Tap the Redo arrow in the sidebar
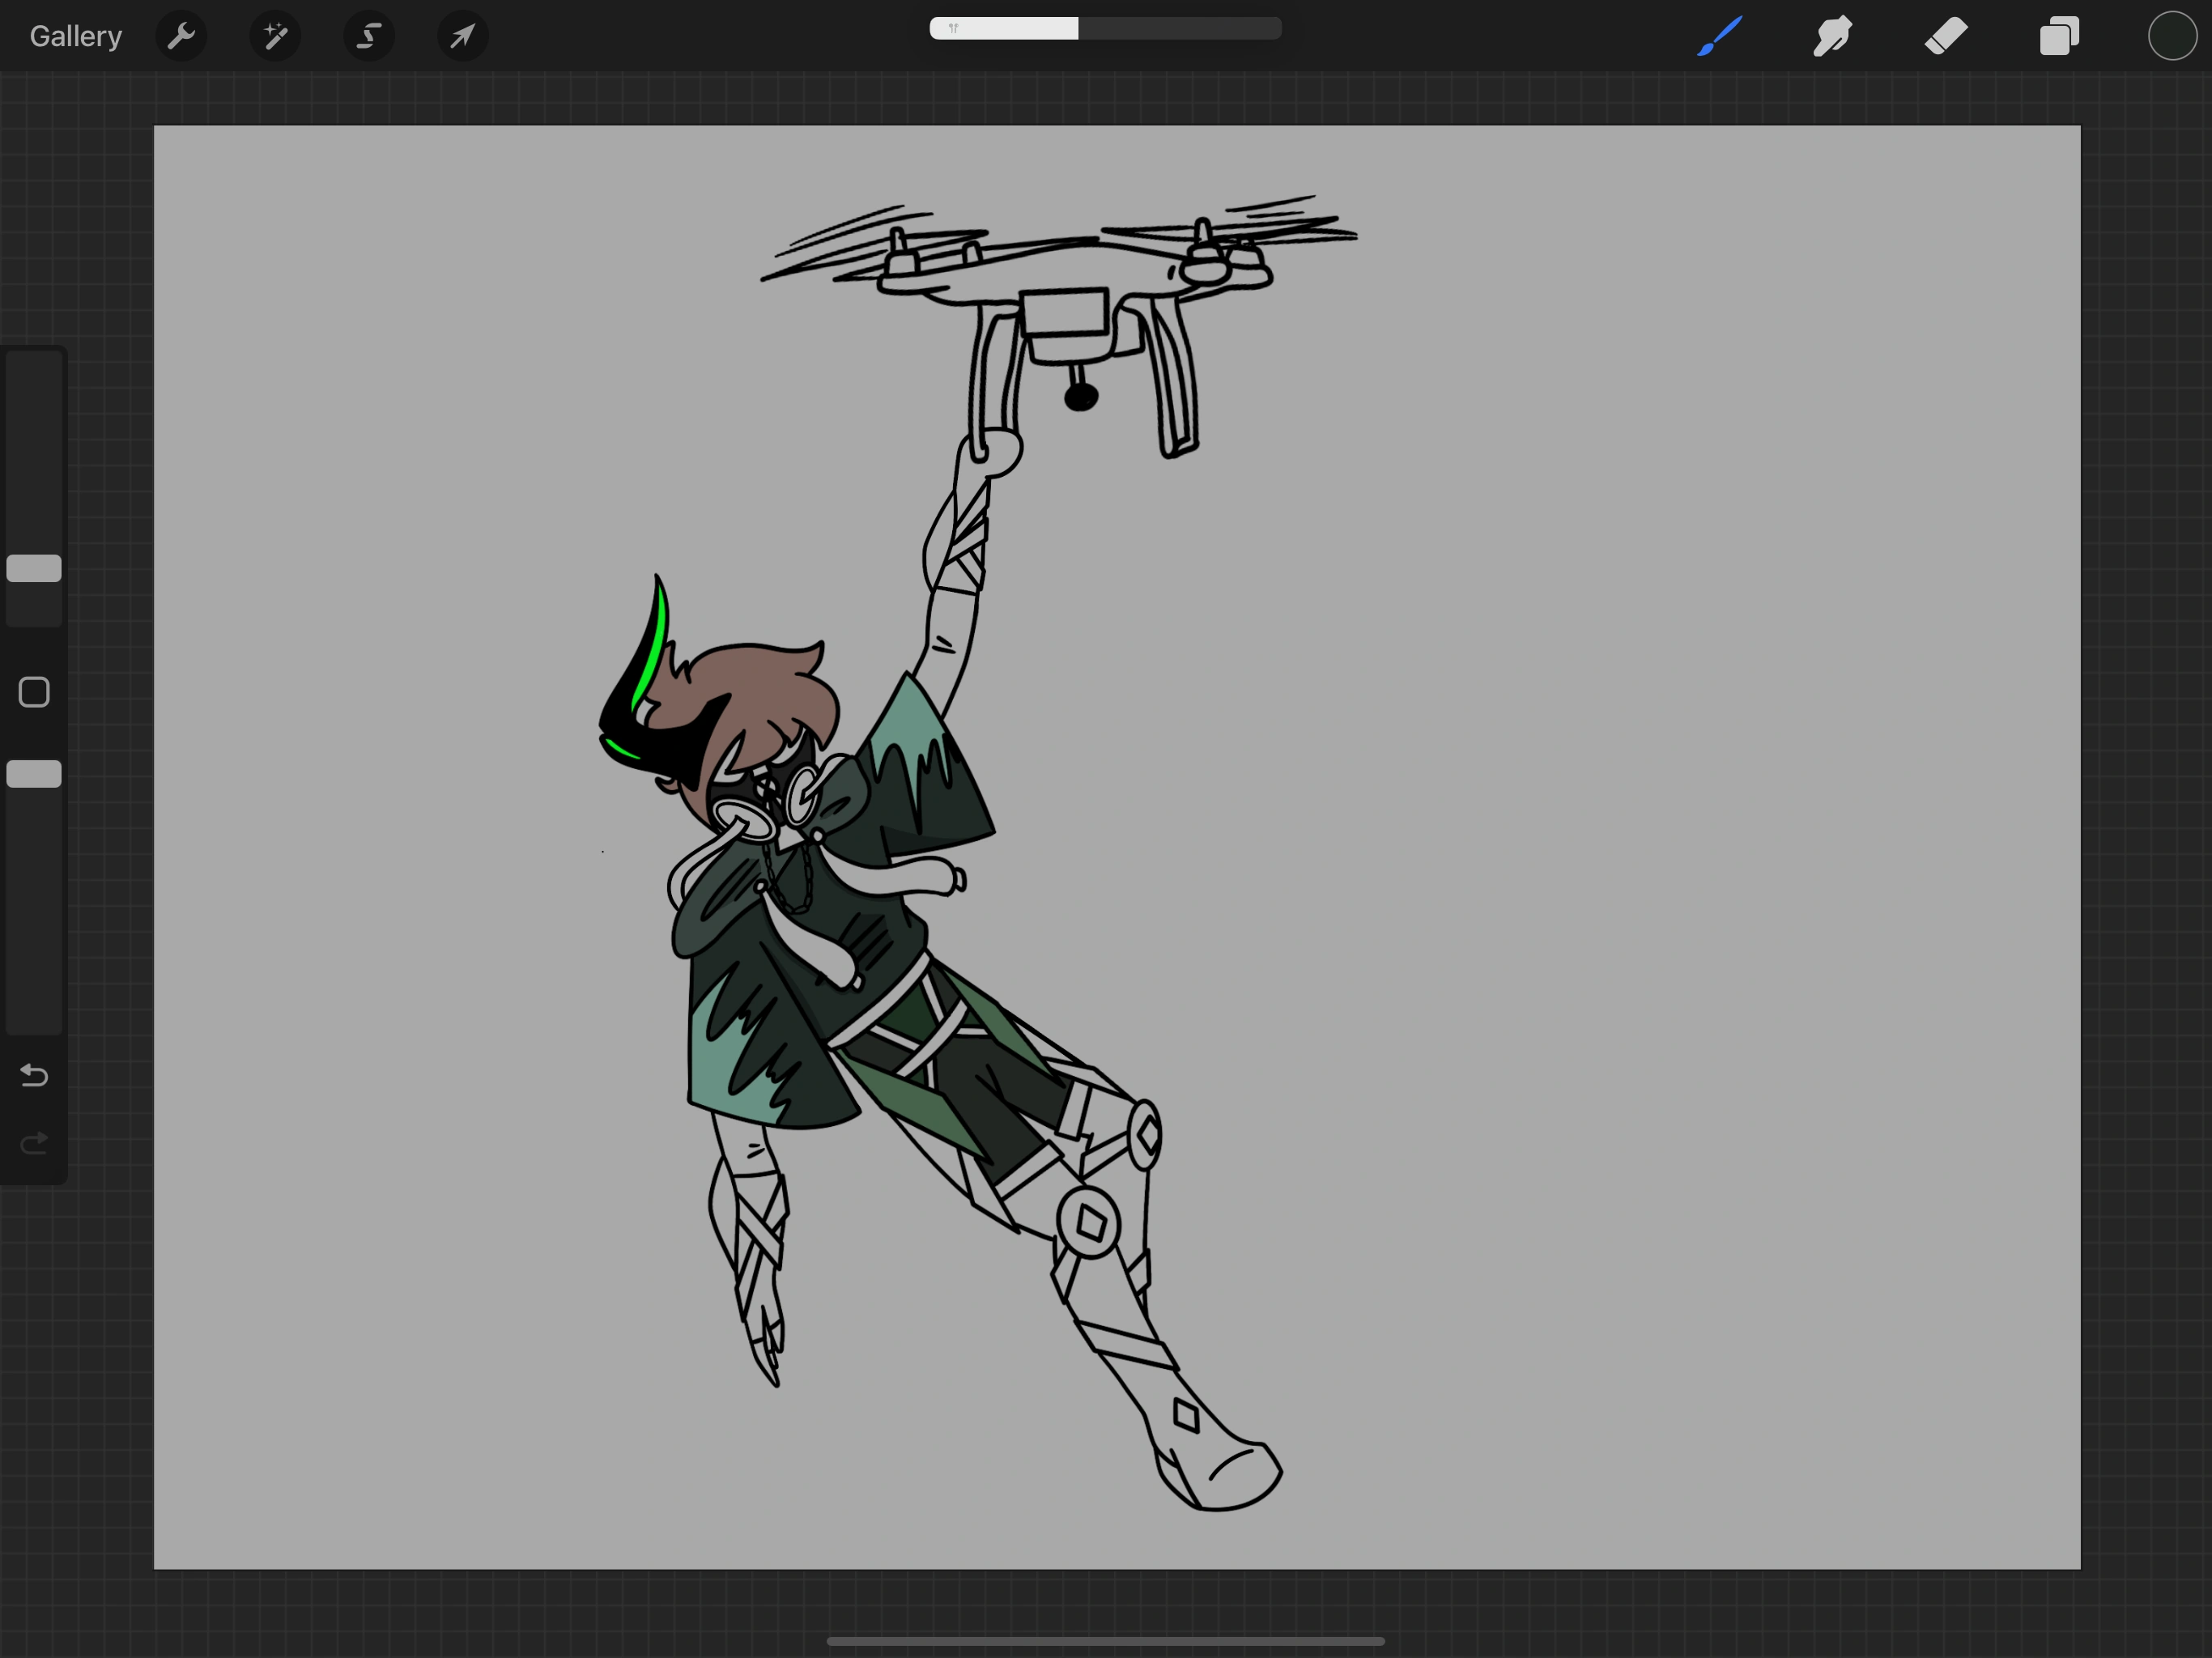Image resolution: width=2212 pixels, height=1658 pixels. 34,1143
